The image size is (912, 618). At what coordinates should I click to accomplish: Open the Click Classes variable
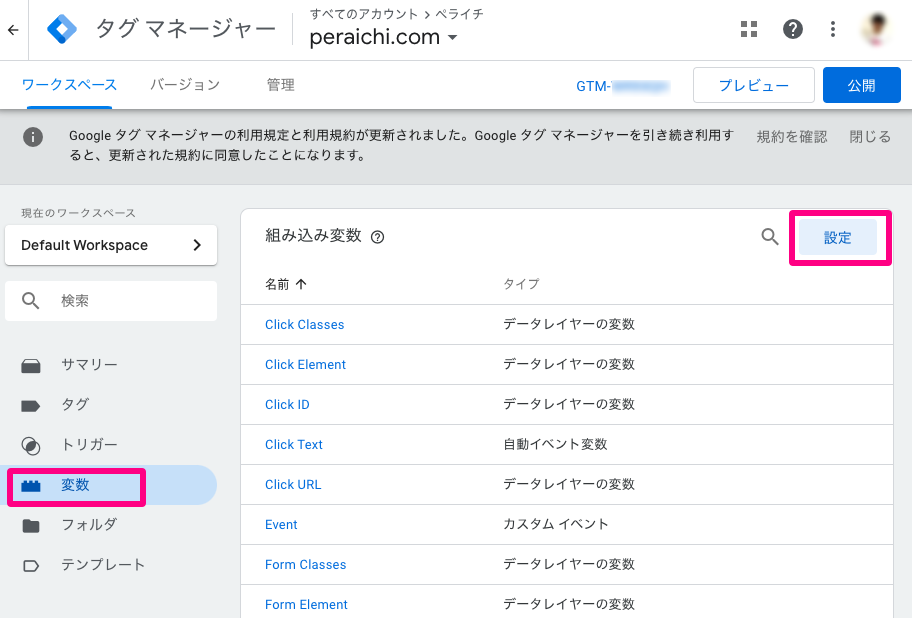pyautogui.click(x=304, y=325)
